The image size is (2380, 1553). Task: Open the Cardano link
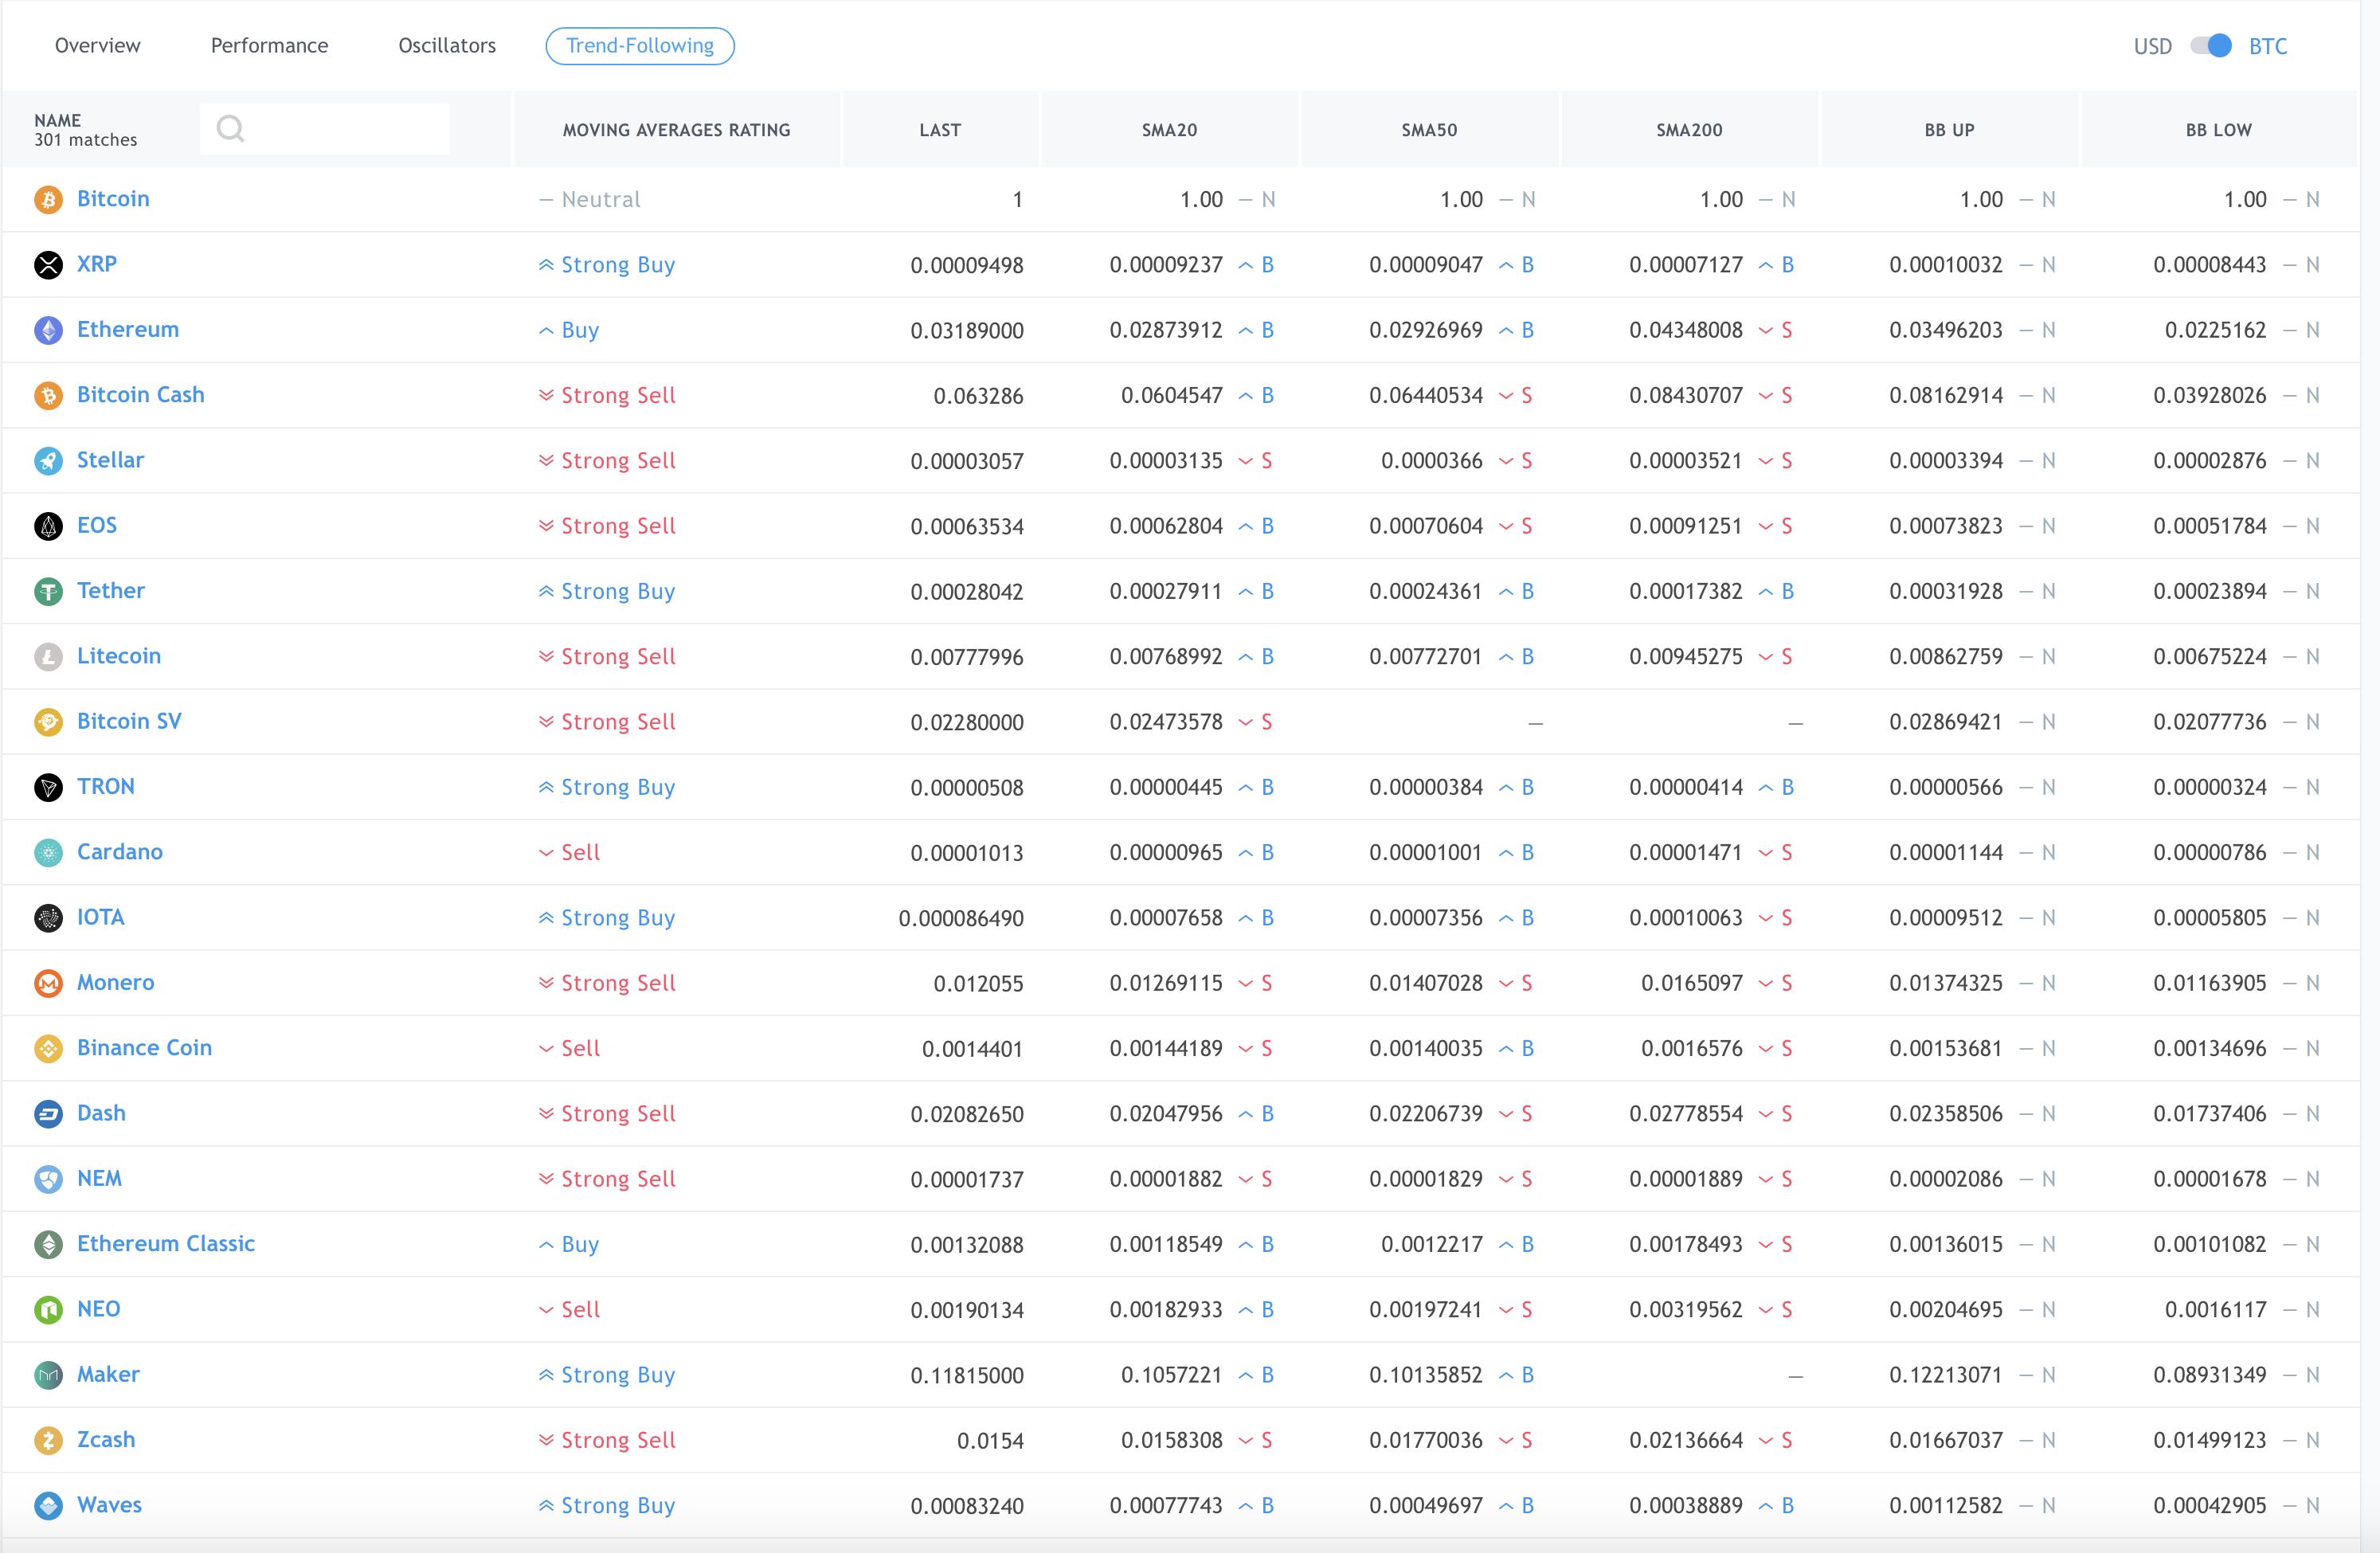pos(120,852)
